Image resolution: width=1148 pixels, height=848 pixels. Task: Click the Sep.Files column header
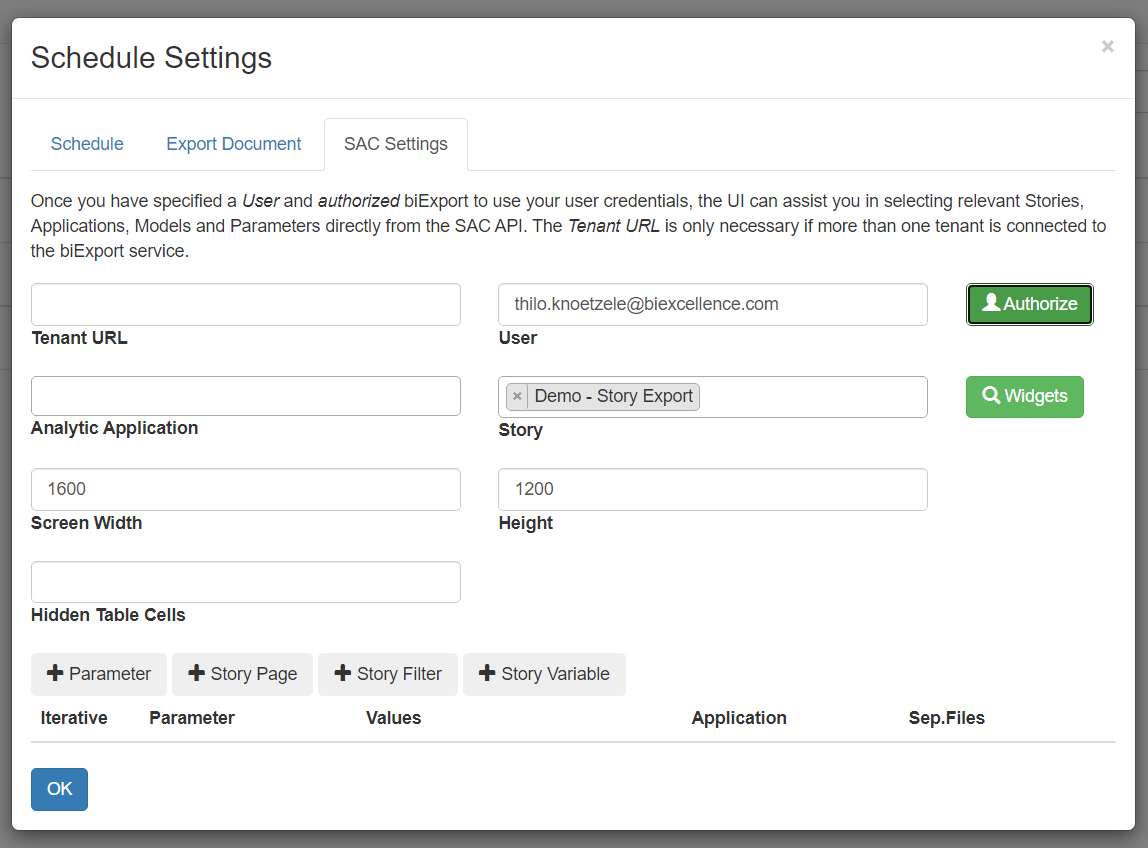(x=947, y=718)
